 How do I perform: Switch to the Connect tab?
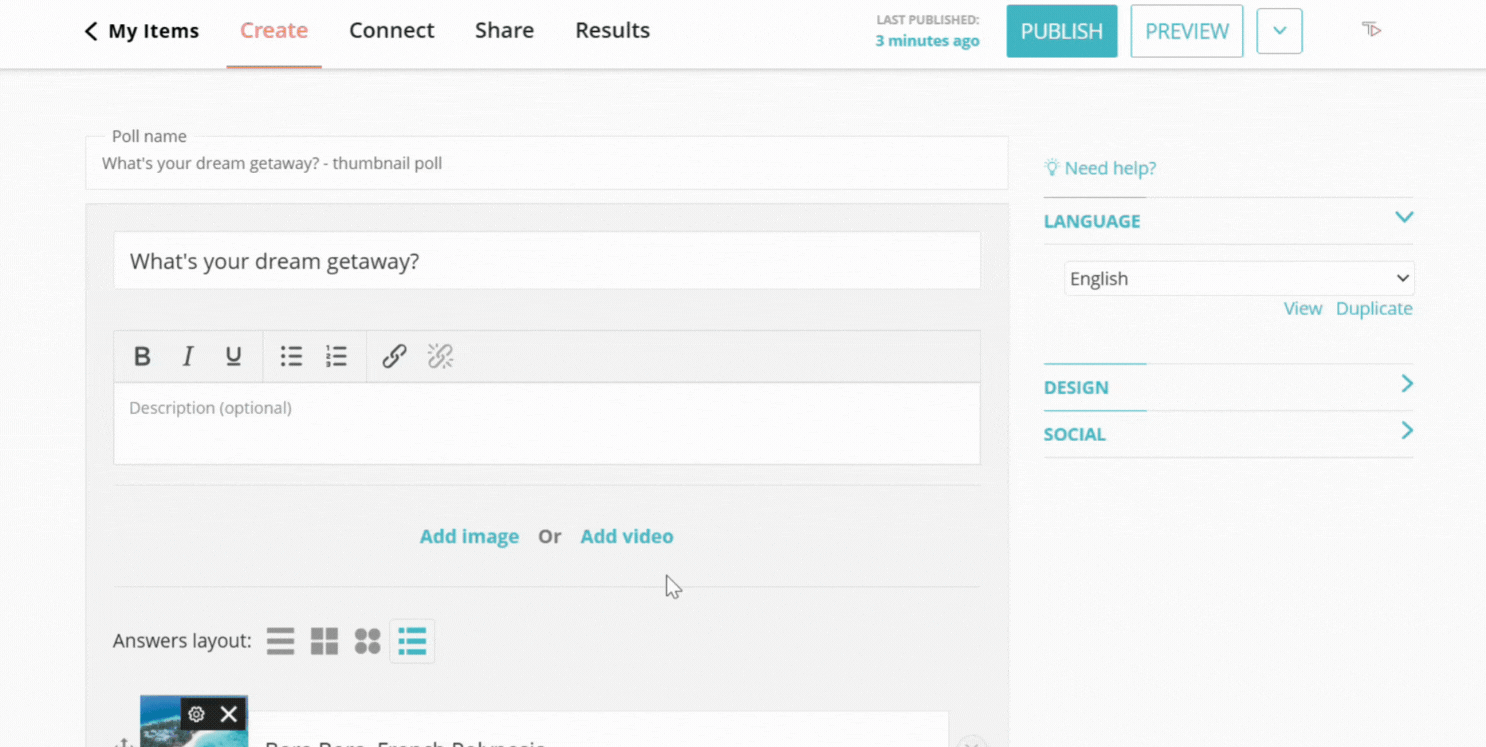pyautogui.click(x=392, y=31)
